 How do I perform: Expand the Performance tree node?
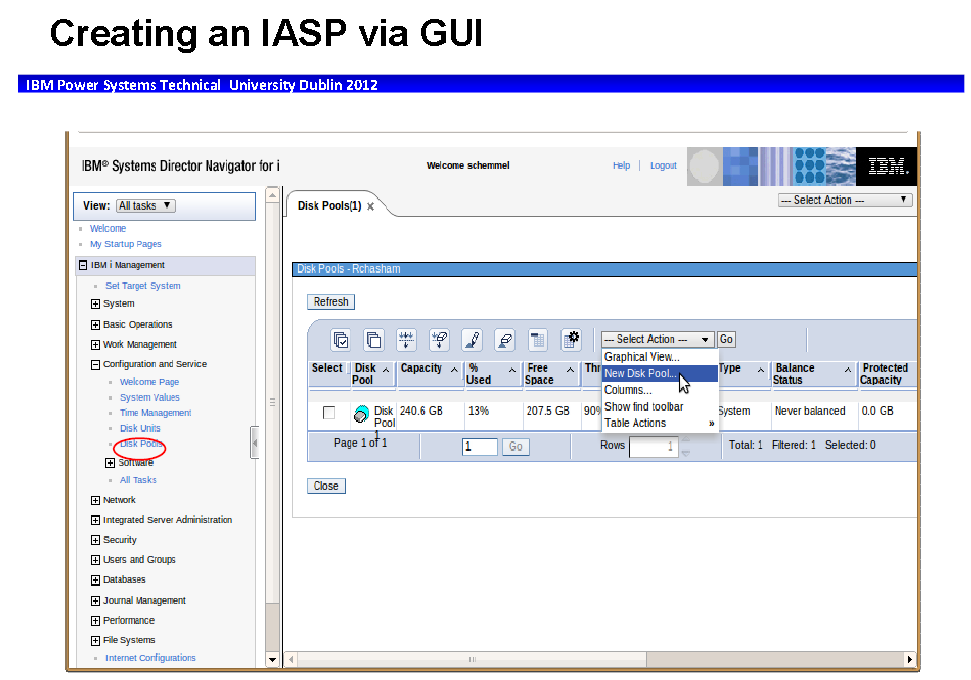tap(95, 621)
